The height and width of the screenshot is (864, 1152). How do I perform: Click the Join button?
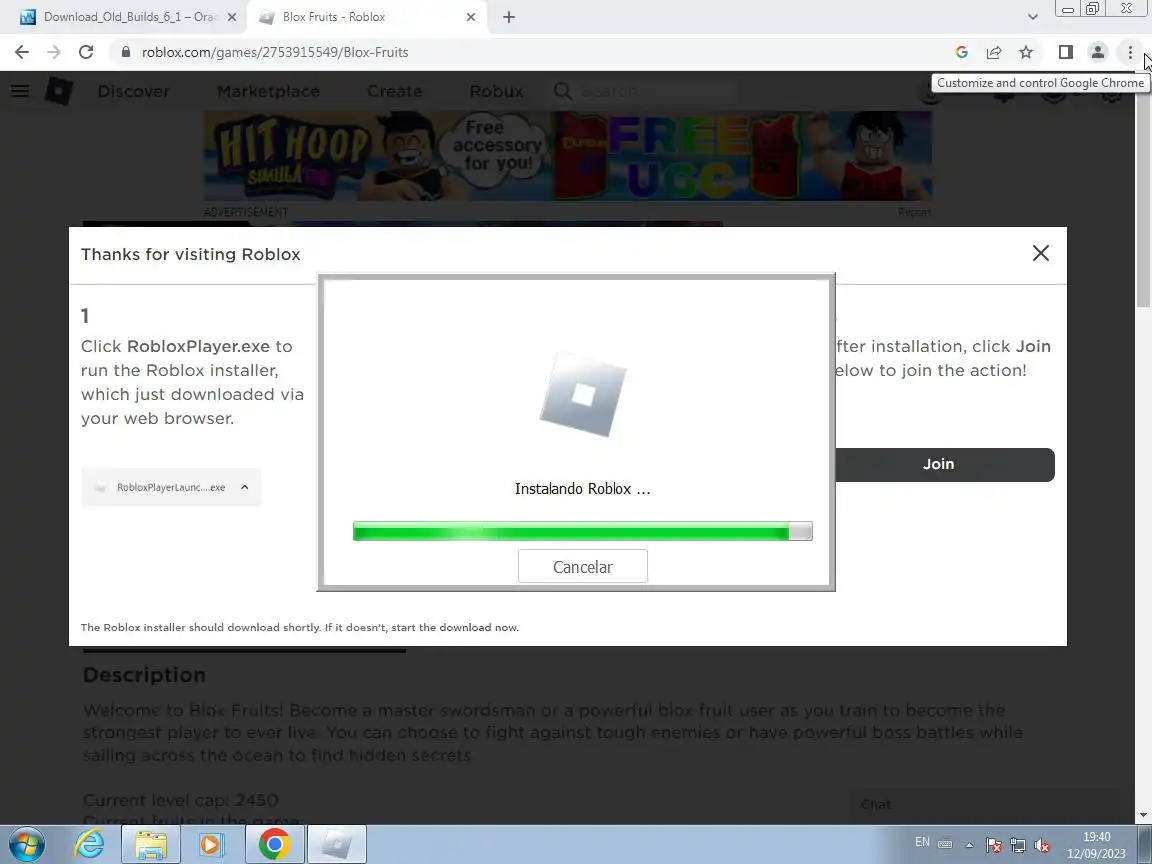click(x=944, y=464)
